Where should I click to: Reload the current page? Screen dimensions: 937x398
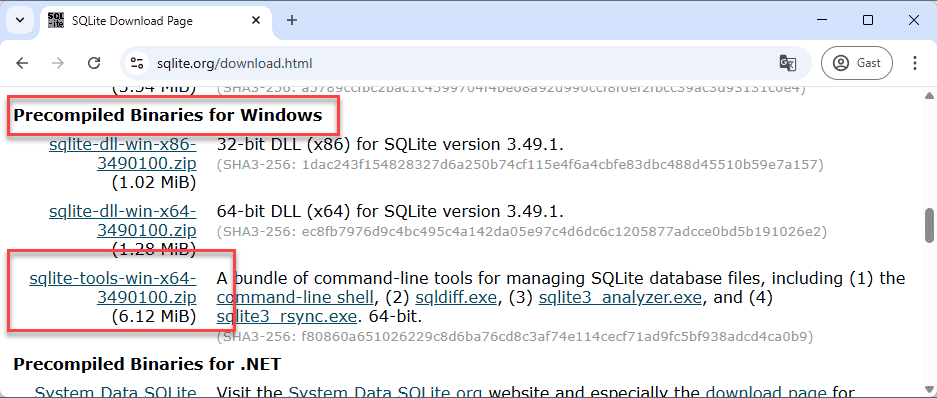coord(94,63)
